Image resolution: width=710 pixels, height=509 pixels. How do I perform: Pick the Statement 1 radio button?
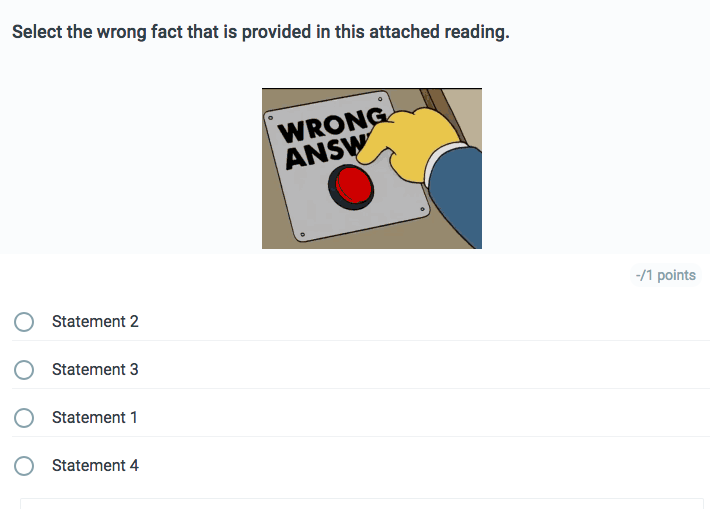[24, 418]
